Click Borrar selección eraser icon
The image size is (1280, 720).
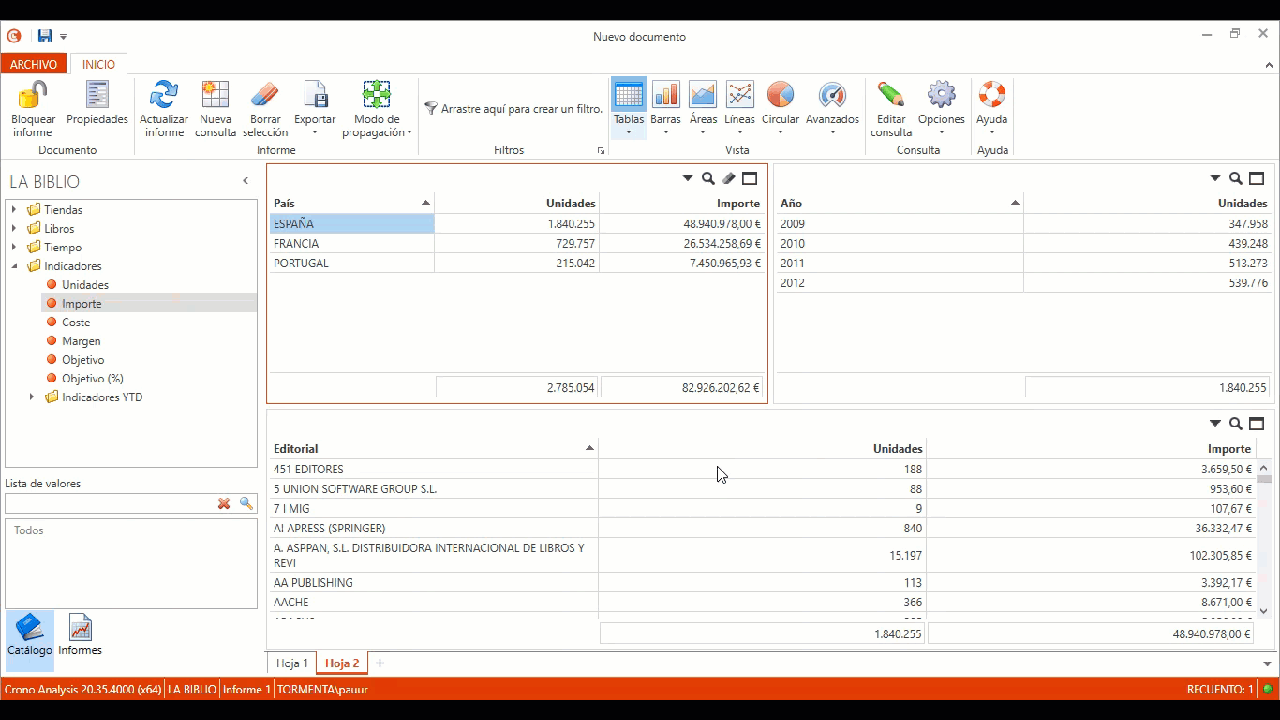(265, 97)
